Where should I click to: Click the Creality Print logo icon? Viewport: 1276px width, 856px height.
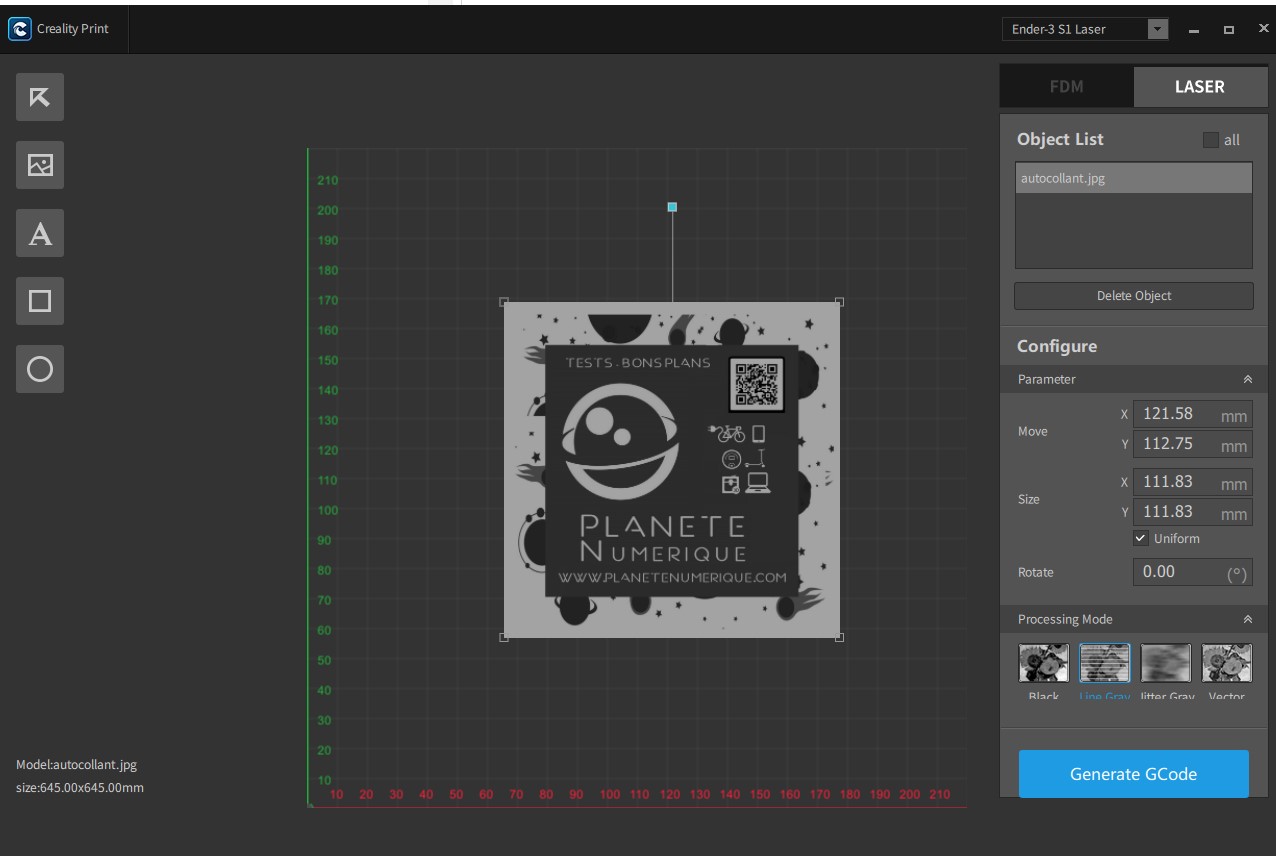pos(19,29)
